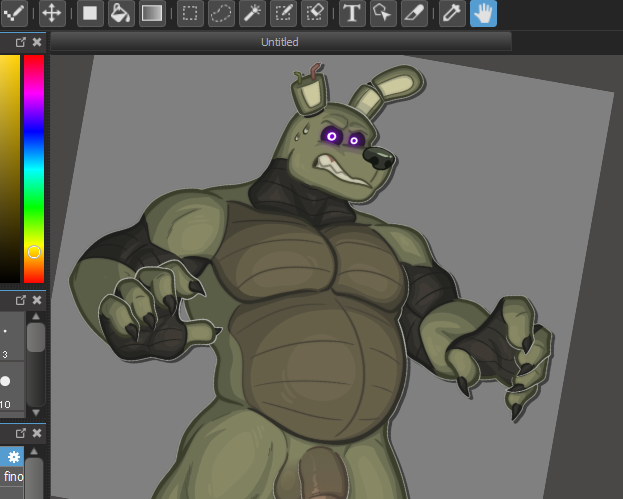Select the Text tool

352,13
